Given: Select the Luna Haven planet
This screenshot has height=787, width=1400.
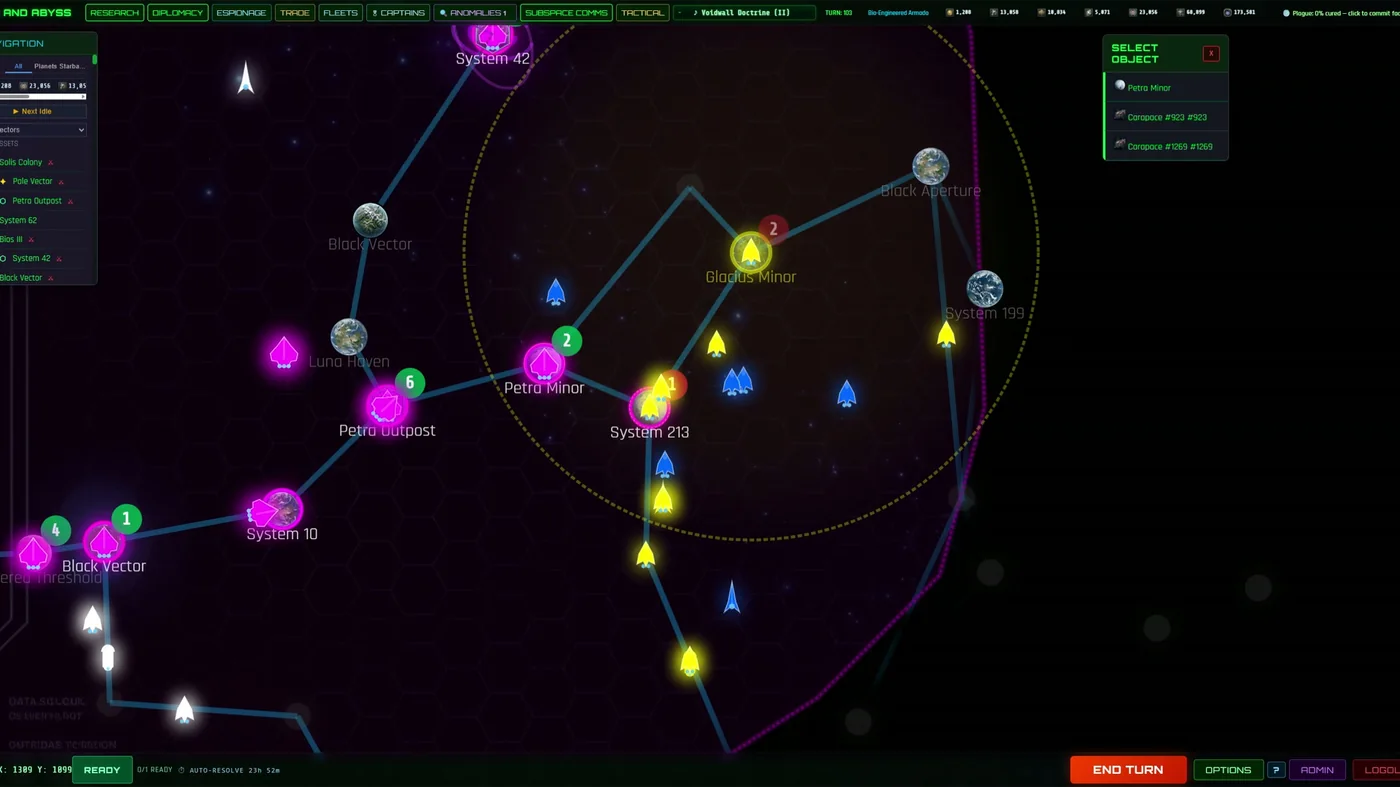Looking at the screenshot, I should point(349,337).
